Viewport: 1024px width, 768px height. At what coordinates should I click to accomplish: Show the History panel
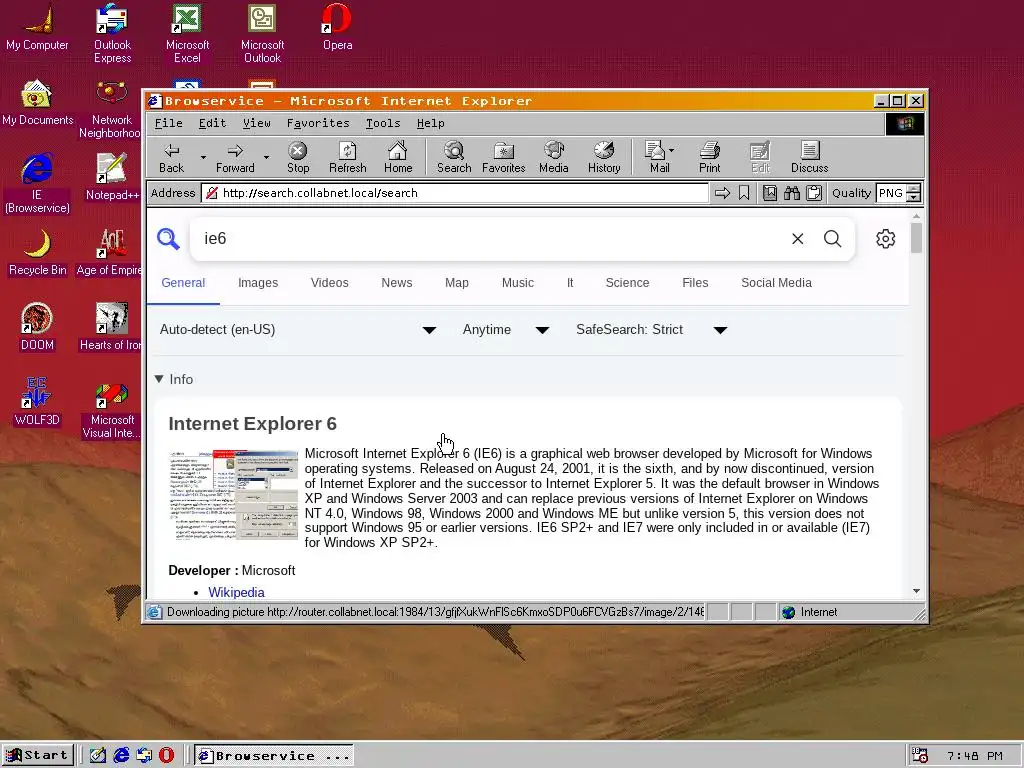tap(604, 157)
